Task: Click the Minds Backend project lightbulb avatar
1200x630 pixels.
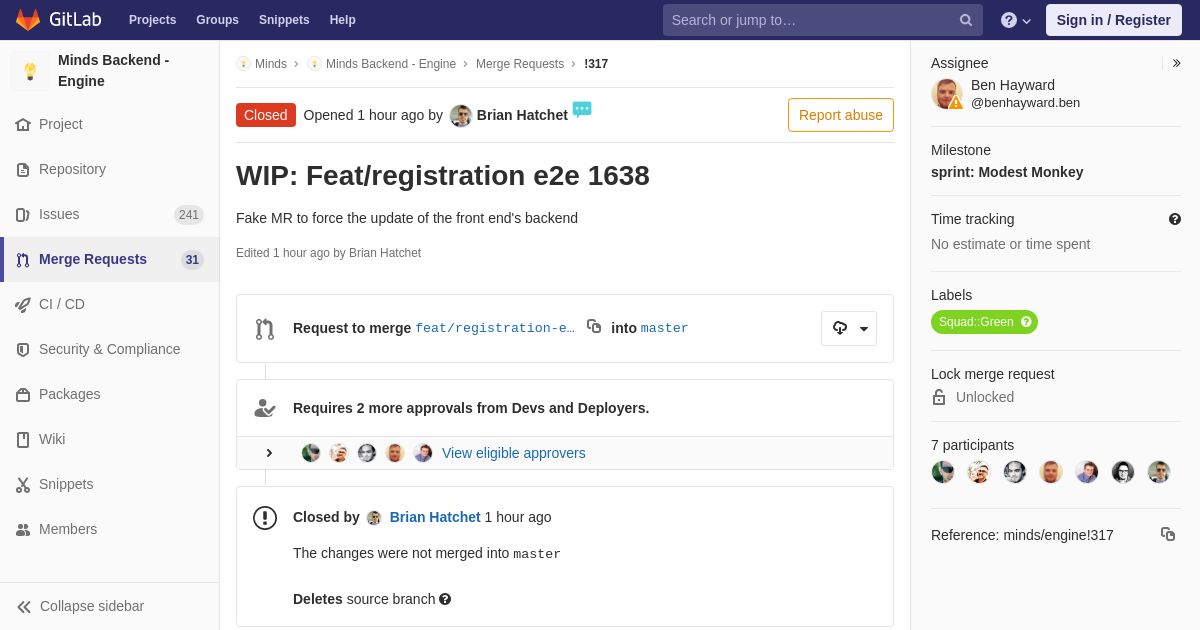Action: click(30, 71)
